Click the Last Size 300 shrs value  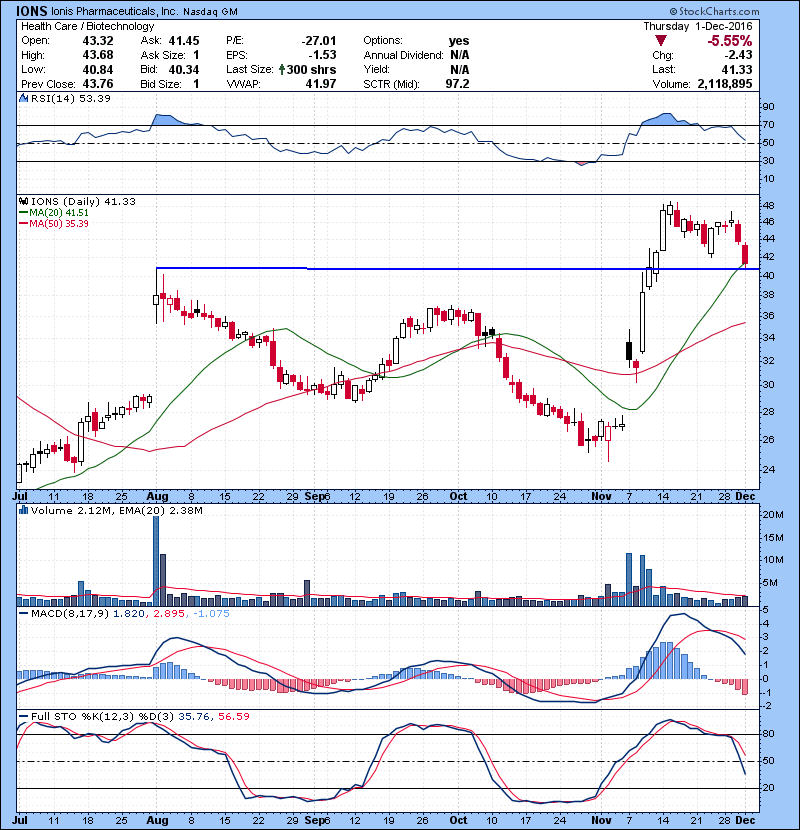(311, 69)
